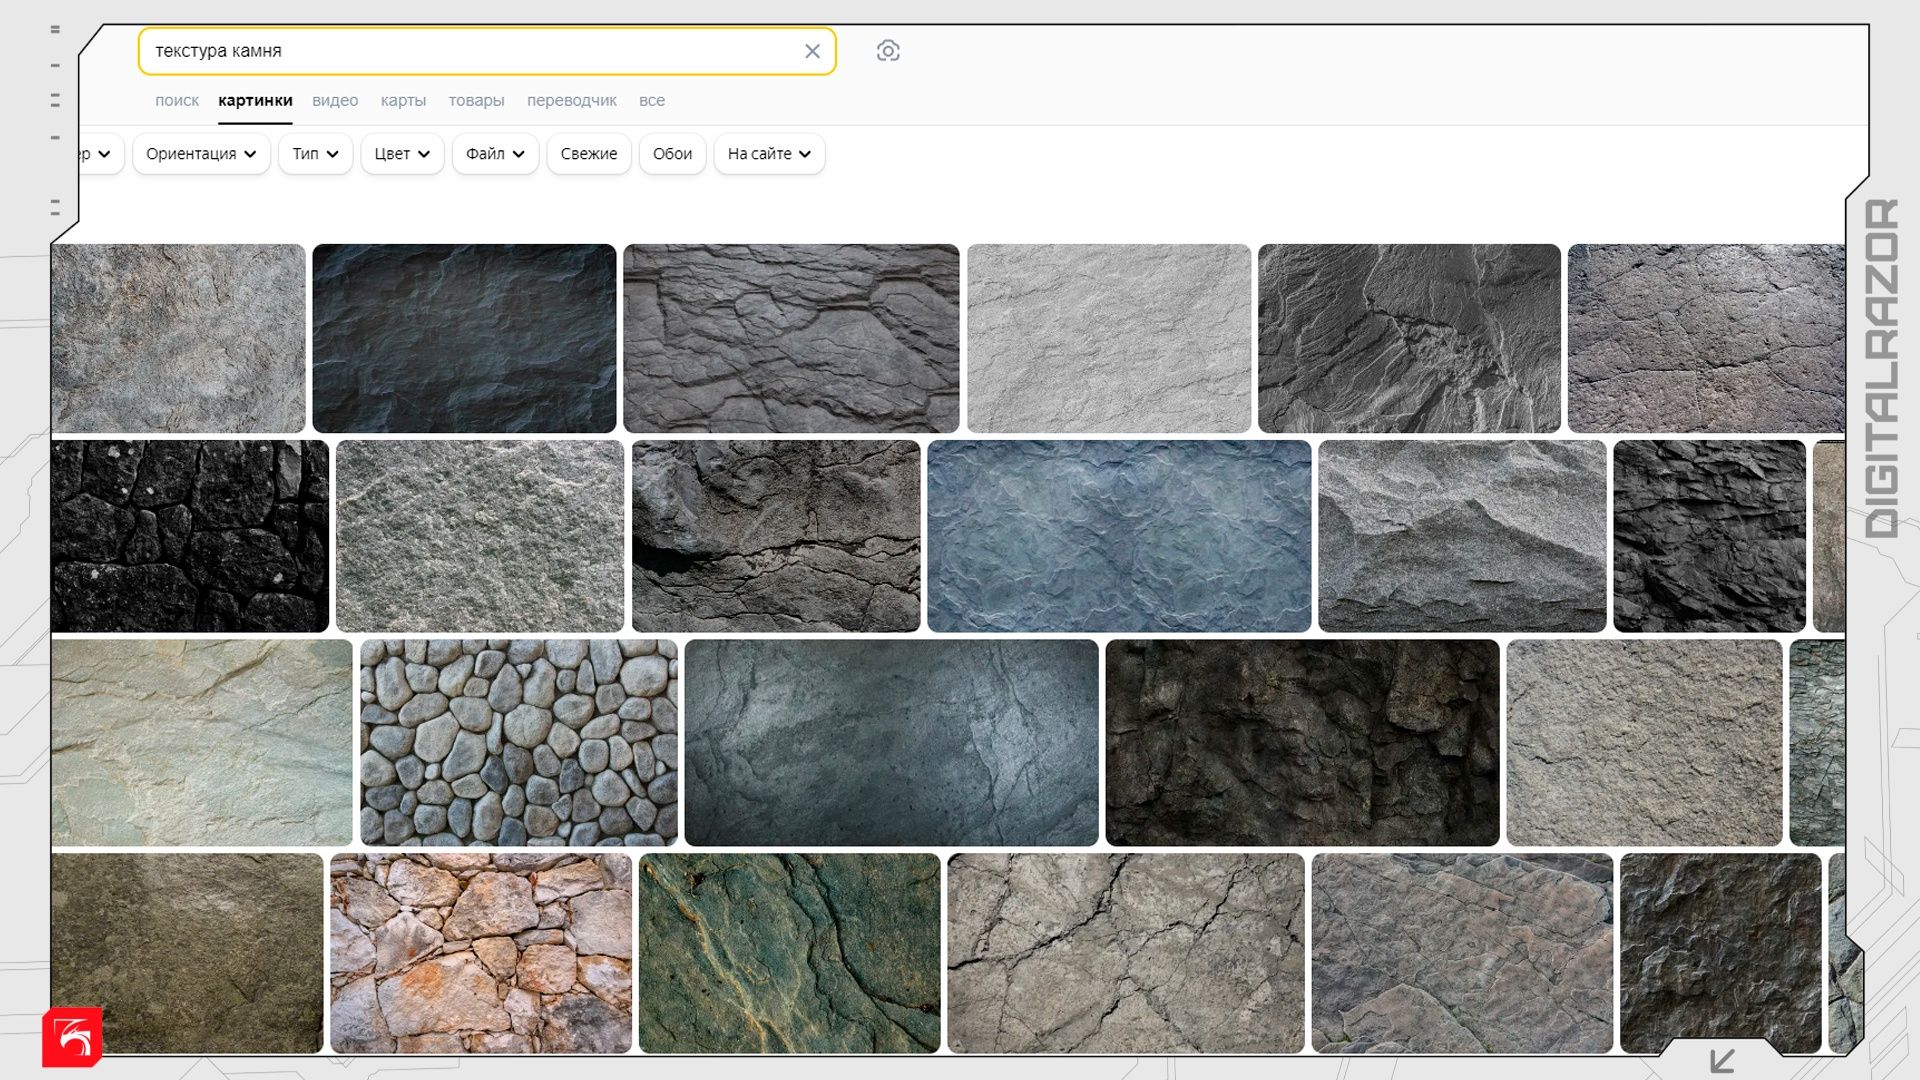The height and width of the screenshot is (1080, 1920).
Task: Expand the Ориентация filter dropdown
Action: point(201,154)
